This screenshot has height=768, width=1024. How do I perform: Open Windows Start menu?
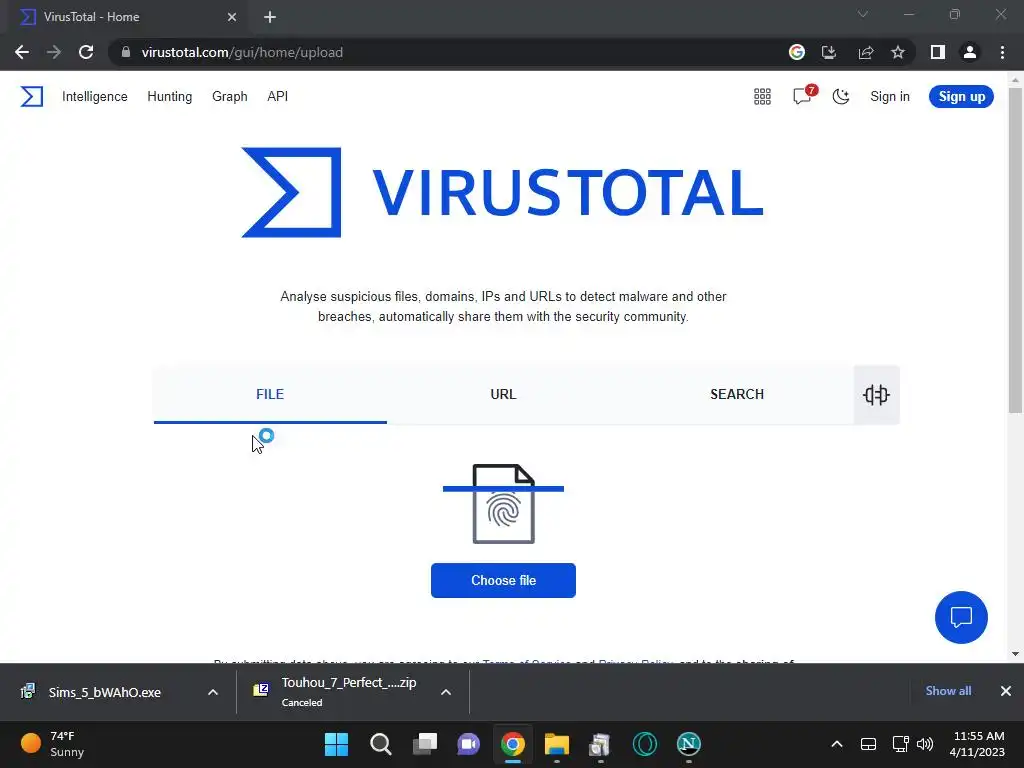336,744
